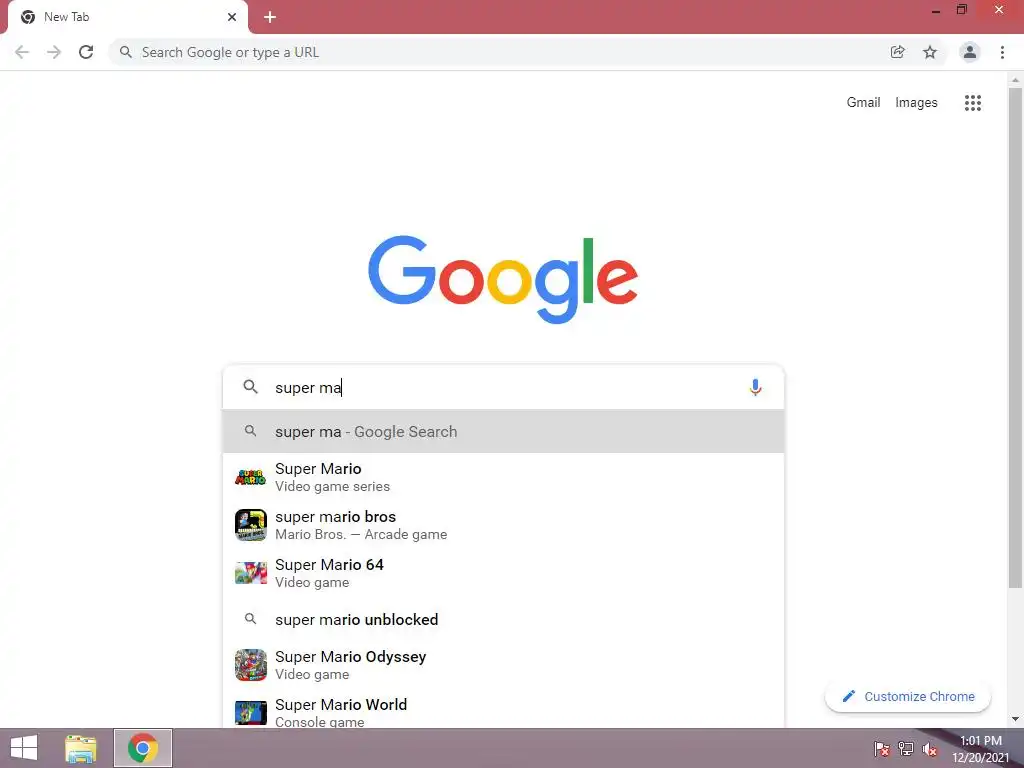Open the Images link
The image size is (1024, 768).
pyautogui.click(x=916, y=103)
